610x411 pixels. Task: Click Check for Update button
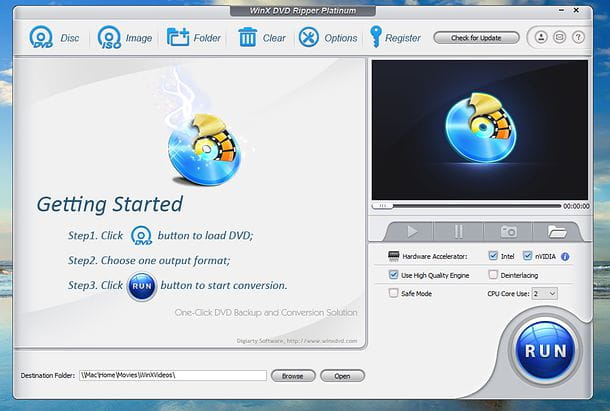click(476, 38)
